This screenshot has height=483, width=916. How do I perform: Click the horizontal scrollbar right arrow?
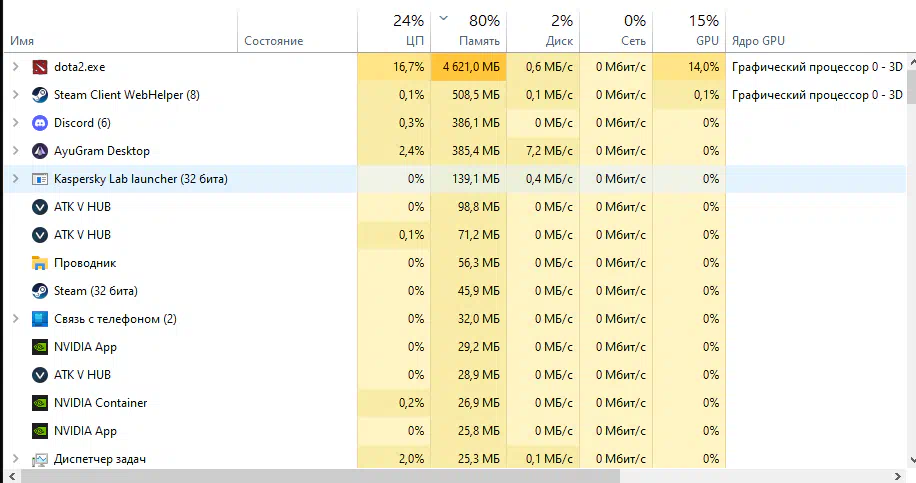(x=898, y=477)
